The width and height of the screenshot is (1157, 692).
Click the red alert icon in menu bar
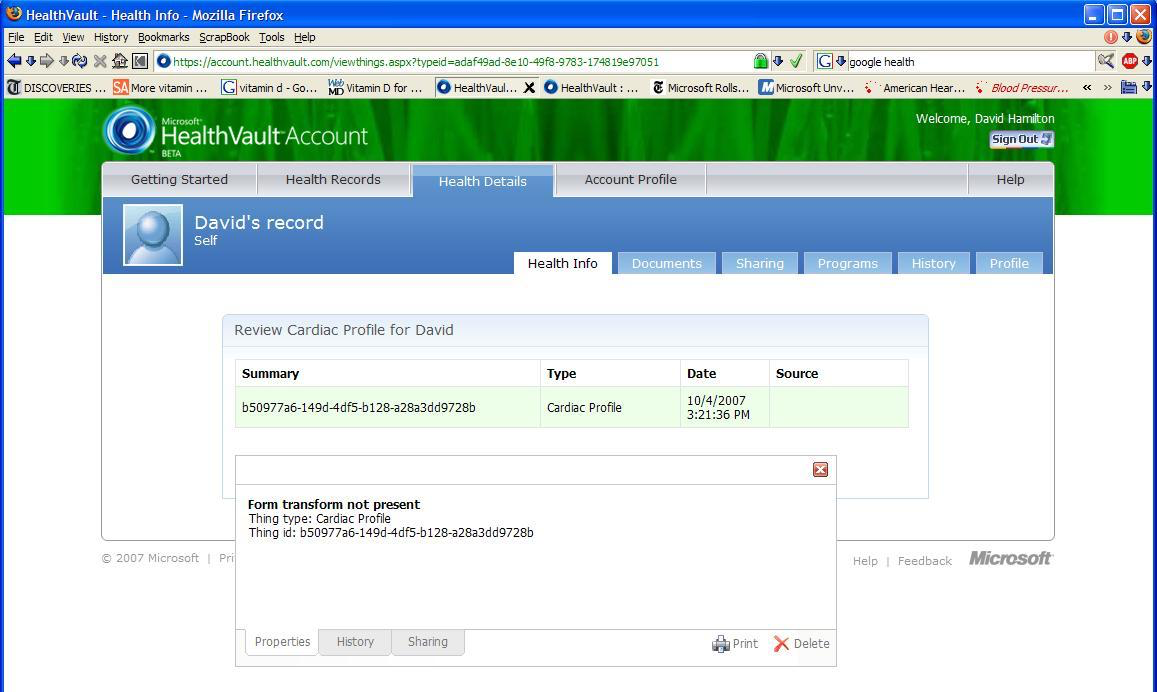coord(1111,37)
